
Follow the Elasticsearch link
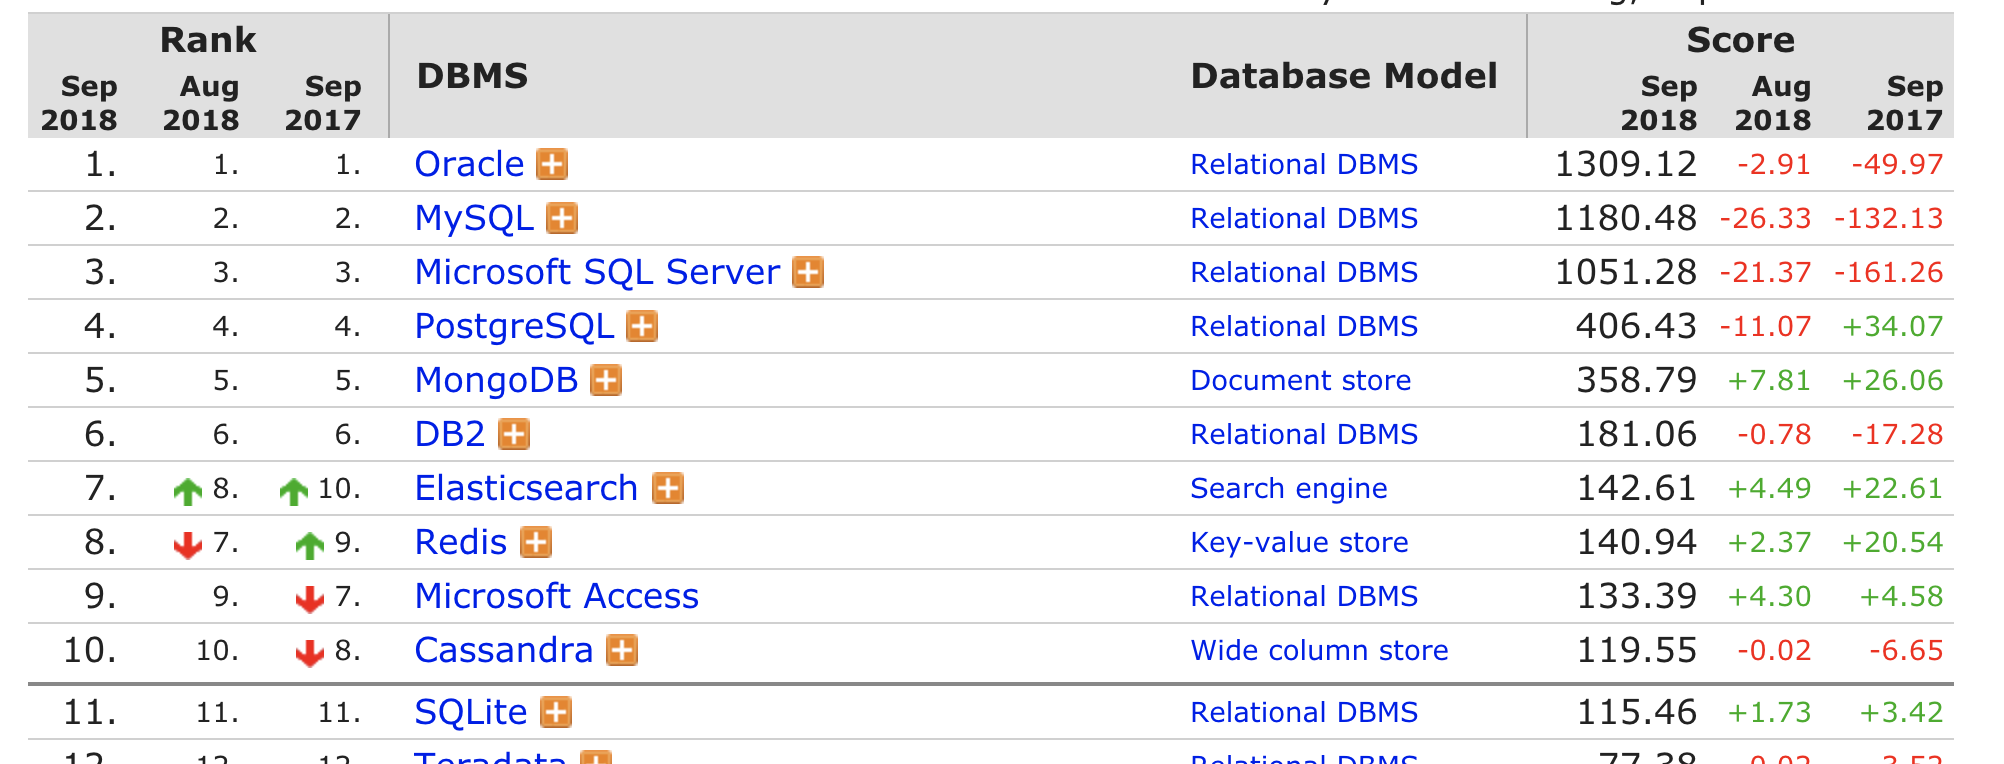pyautogui.click(x=526, y=488)
